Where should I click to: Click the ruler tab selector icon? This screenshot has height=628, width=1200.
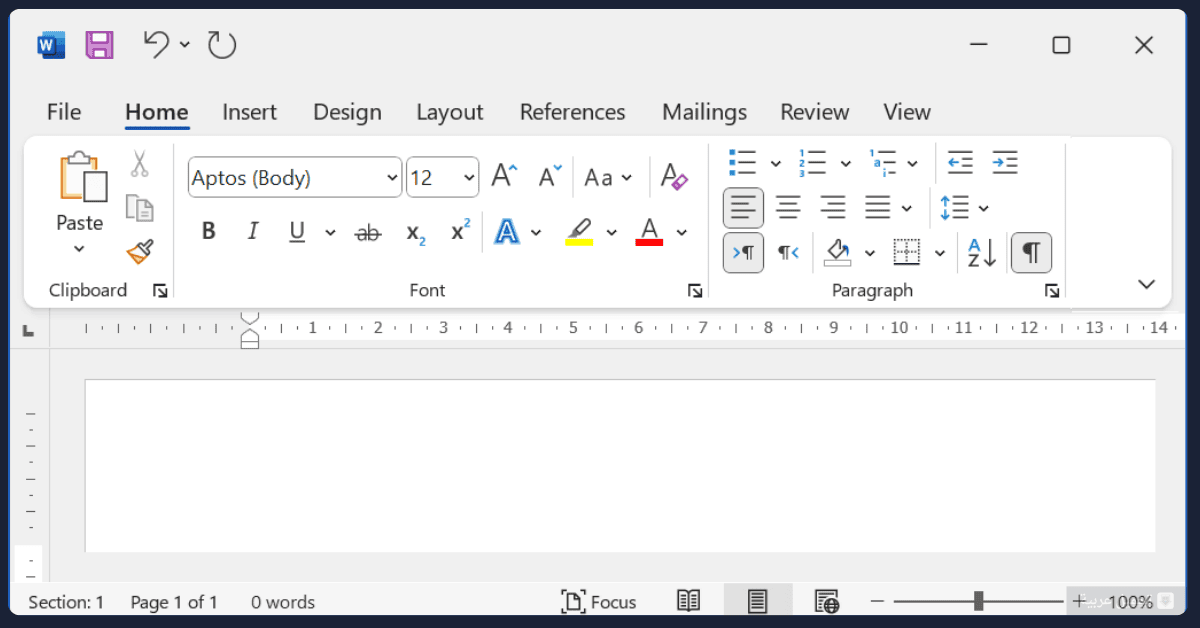coord(28,329)
